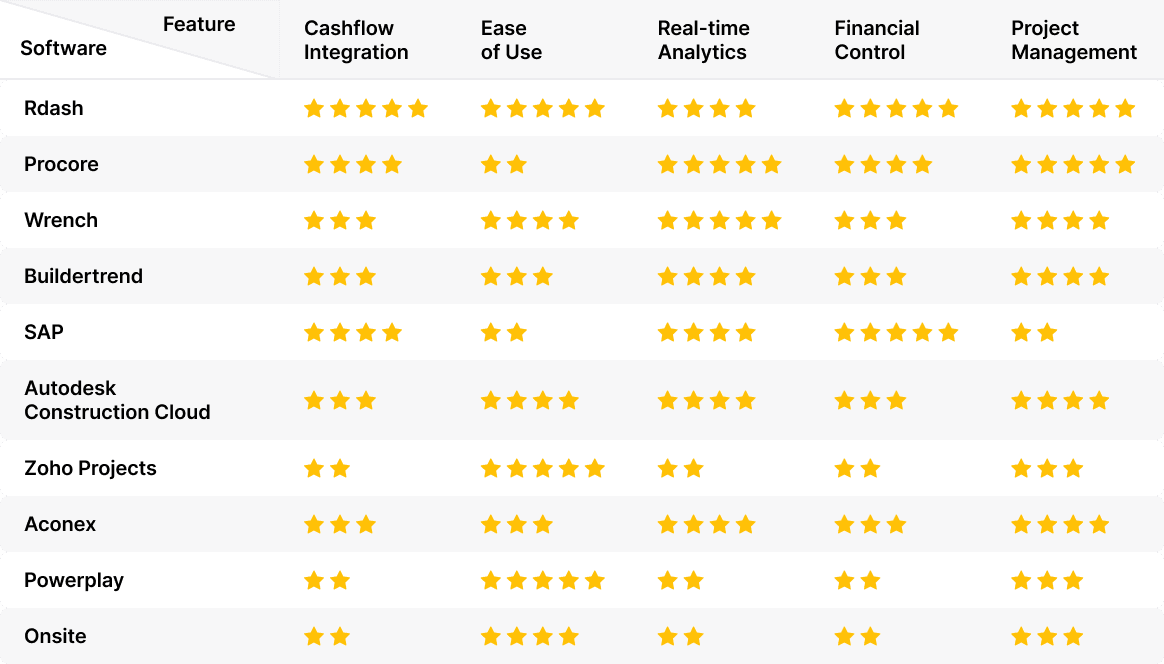This screenshot has width=1164, height=664.
Task: Select the Cashflow Integration column header
Action: pyautogui.click(x=356, y=40)
